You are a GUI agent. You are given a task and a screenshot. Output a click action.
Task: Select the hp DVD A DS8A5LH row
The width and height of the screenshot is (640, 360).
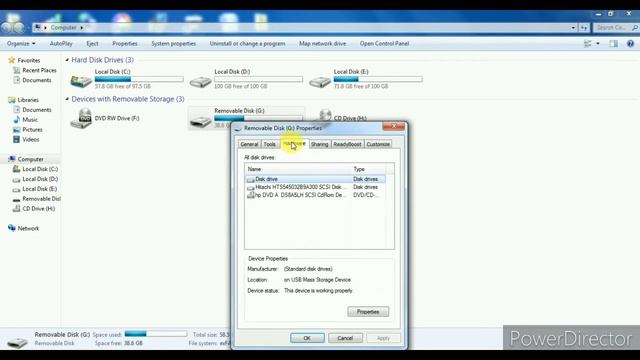(315, 196)
